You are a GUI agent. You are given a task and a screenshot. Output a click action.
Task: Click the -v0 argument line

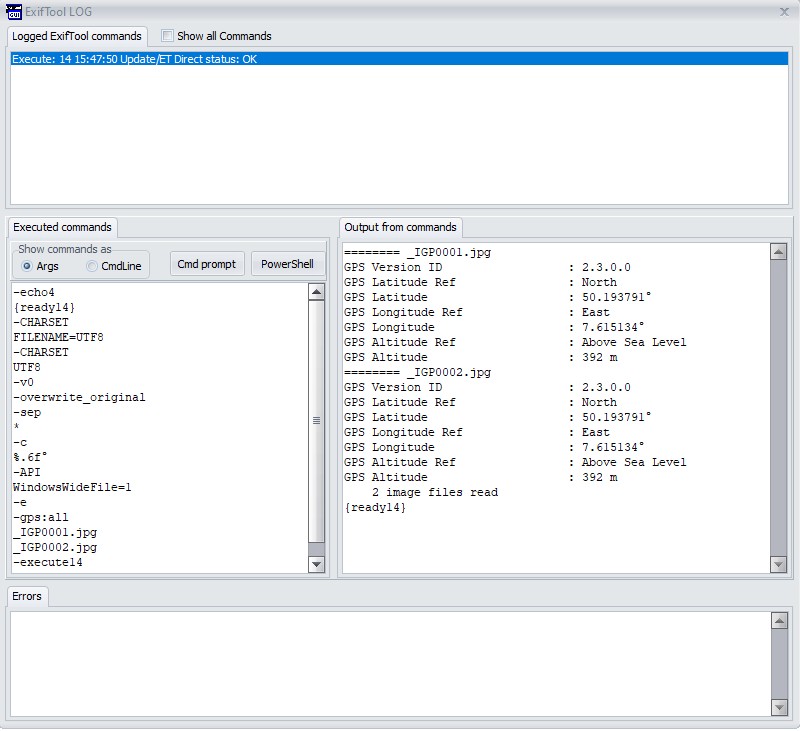[23, 382]
